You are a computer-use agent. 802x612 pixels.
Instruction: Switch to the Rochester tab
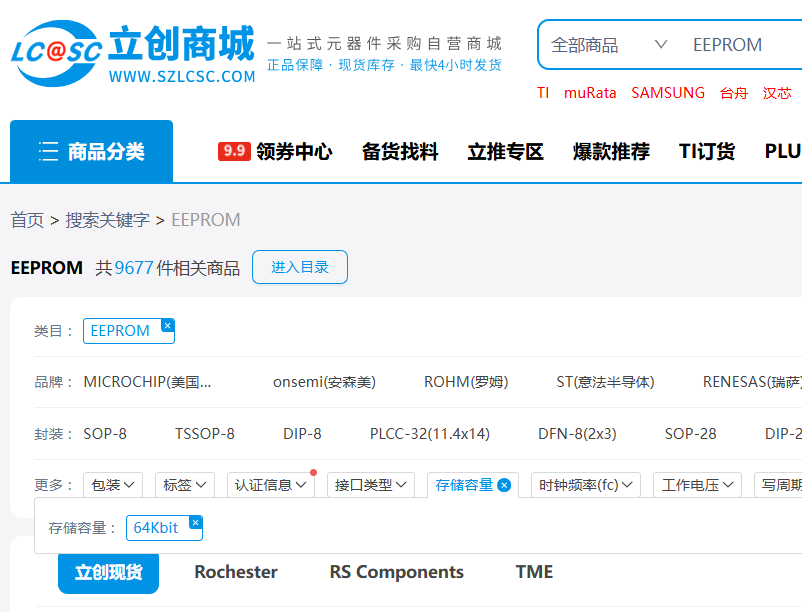[236, 572]
